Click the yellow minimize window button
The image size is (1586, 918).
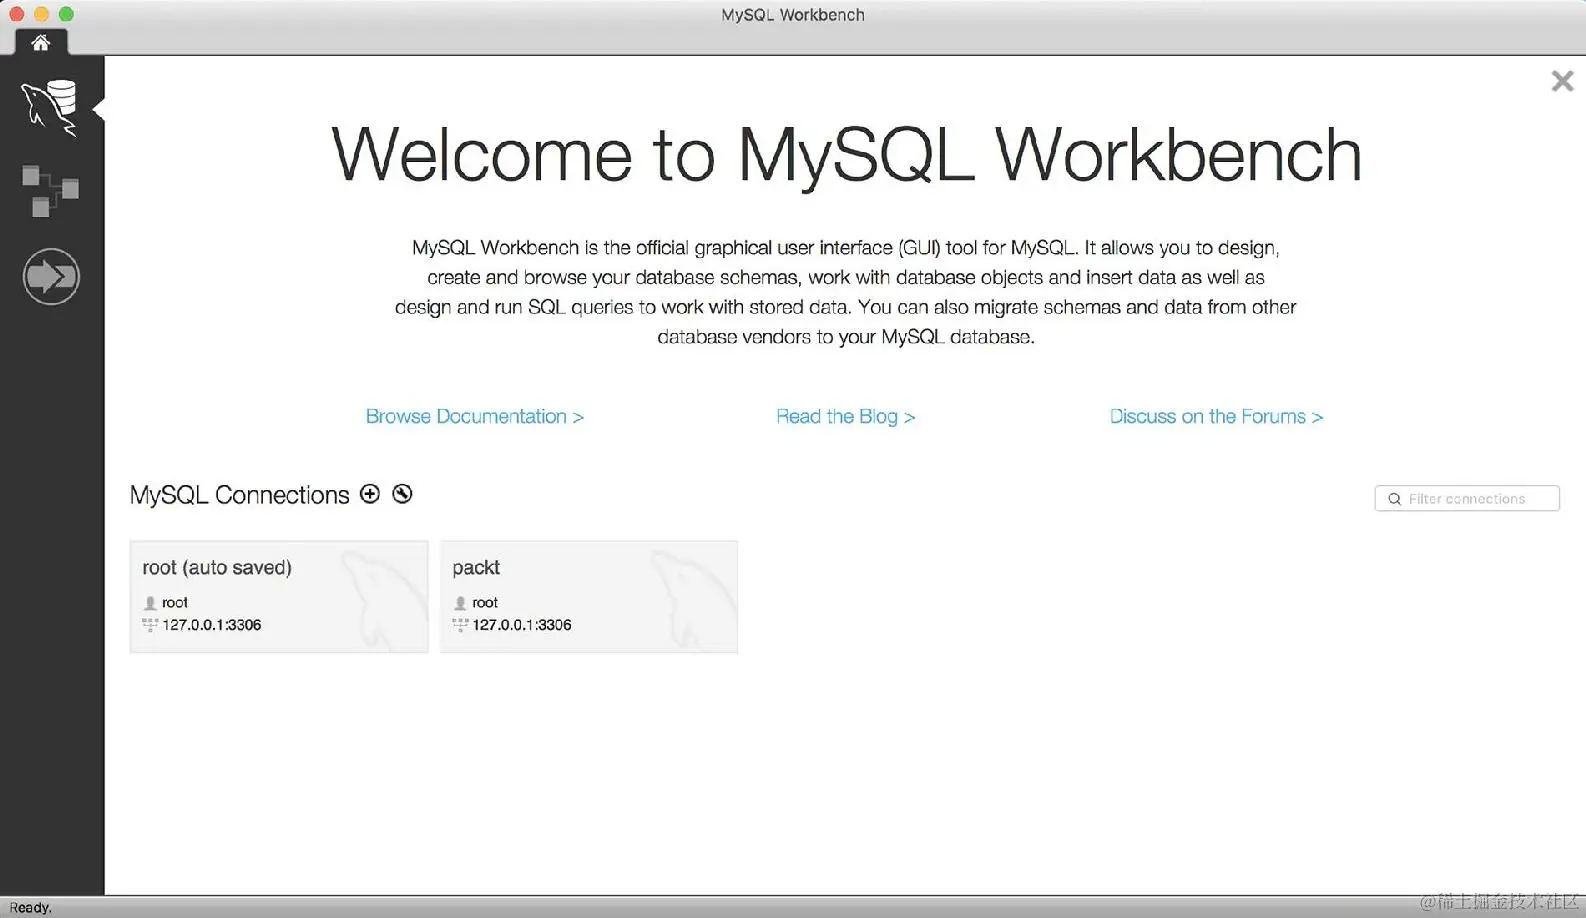(x=41, y=14)
